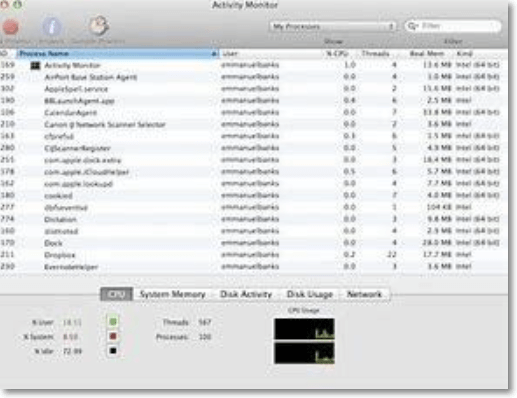Select the Dock process row
The height and width of the screenshot is (398, 517).
(253, 243)
